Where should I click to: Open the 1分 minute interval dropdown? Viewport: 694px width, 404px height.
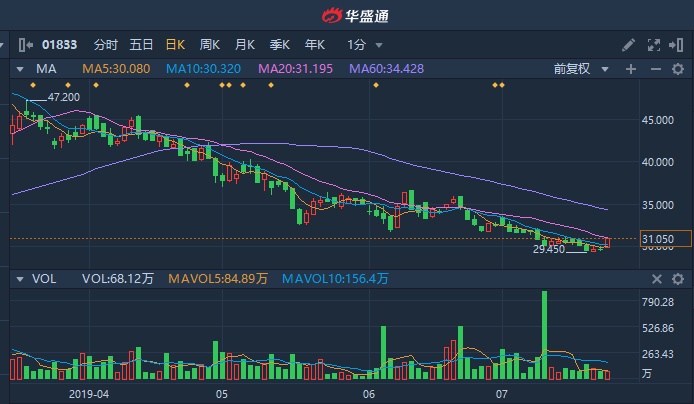365,45
